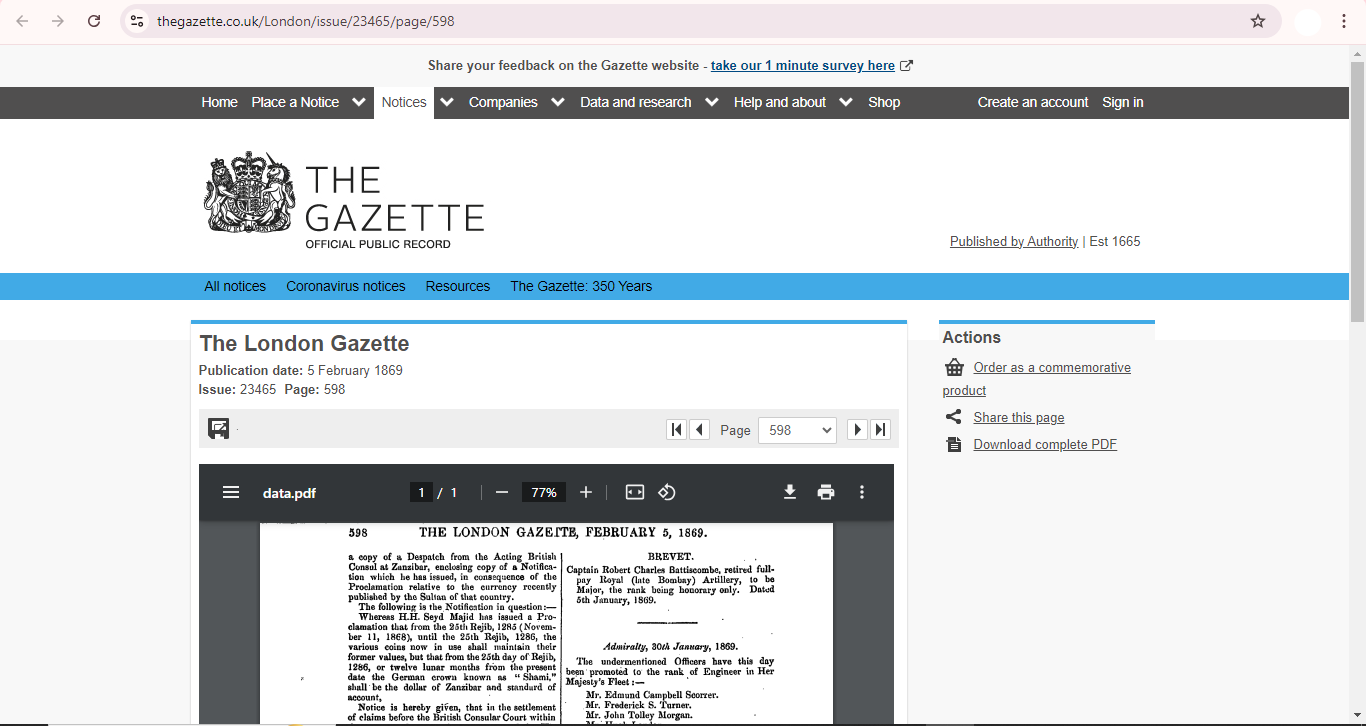
Task: Print the PDF with printer icon
Action: click(x=826, y=492)
